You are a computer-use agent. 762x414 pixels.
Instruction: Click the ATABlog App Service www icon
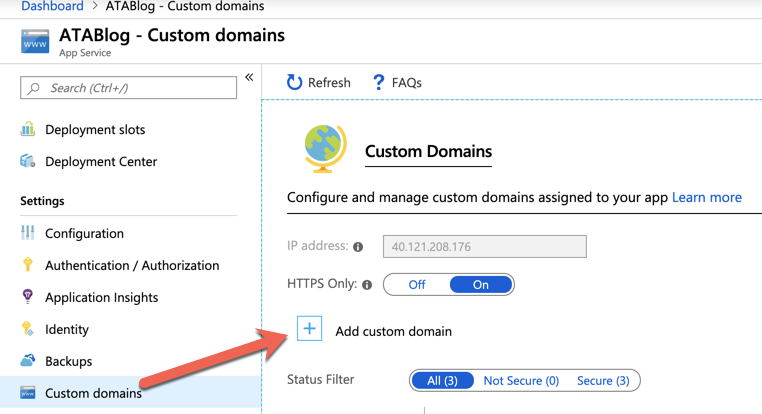pyautogui.click(x=35, y=41)
